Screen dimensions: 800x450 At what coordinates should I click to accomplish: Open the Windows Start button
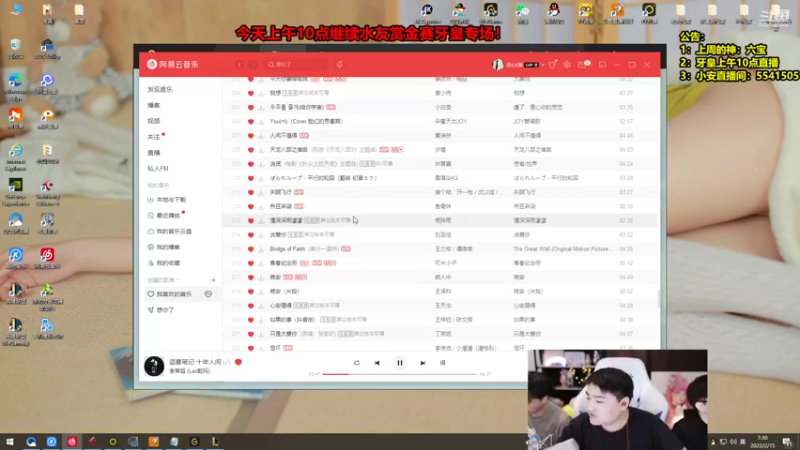9,441
